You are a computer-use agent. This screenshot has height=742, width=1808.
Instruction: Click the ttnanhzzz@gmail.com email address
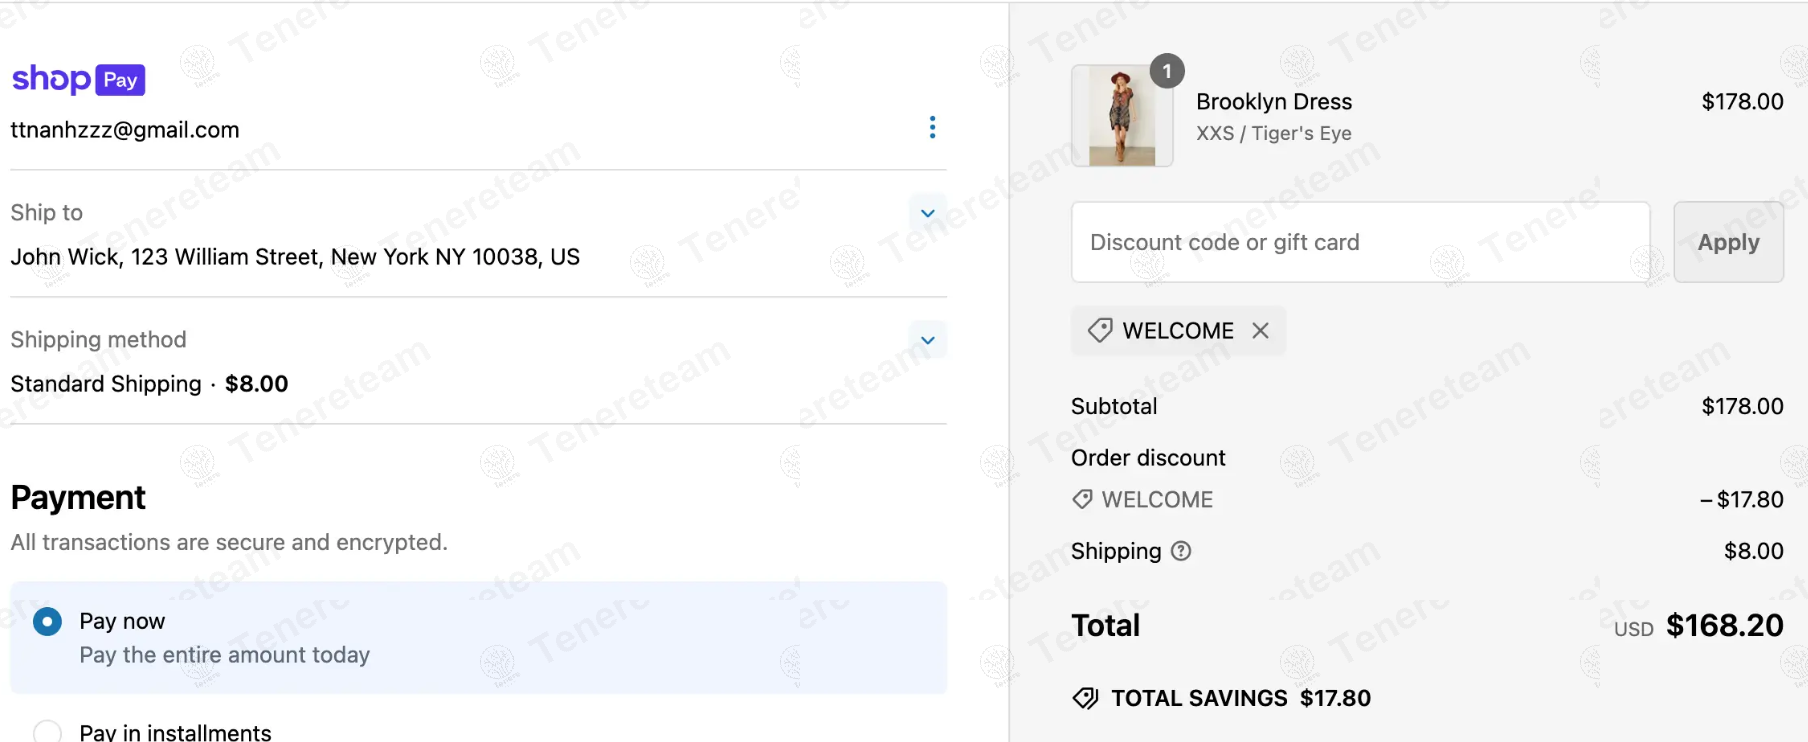pyautogui.click(x=125, y=130)
